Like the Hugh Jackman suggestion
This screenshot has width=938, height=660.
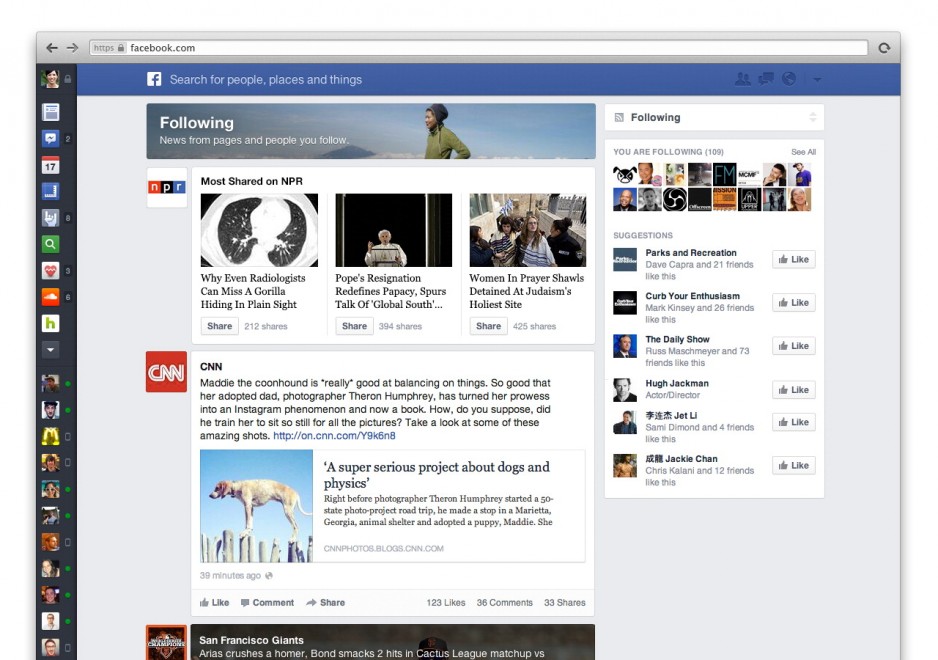[x=793, y=390]
